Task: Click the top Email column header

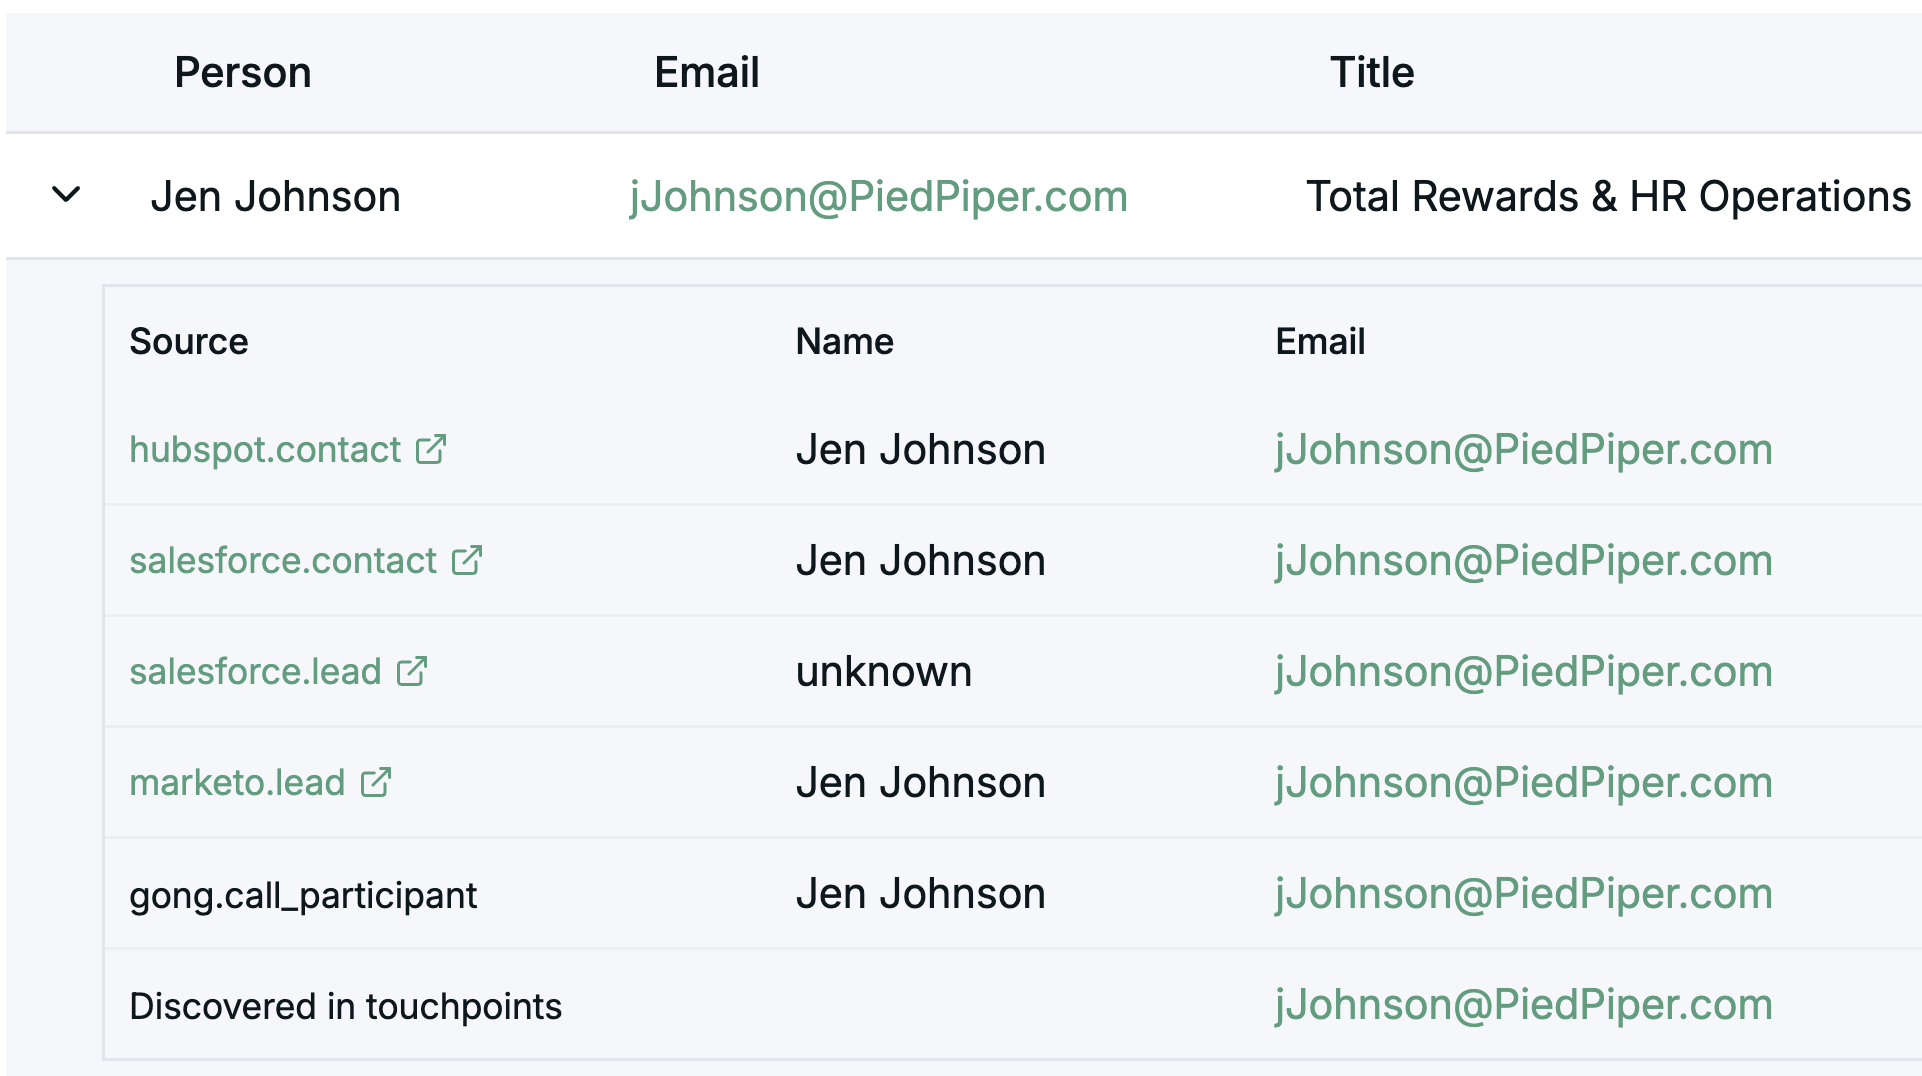Action: (x=707, y=73)
